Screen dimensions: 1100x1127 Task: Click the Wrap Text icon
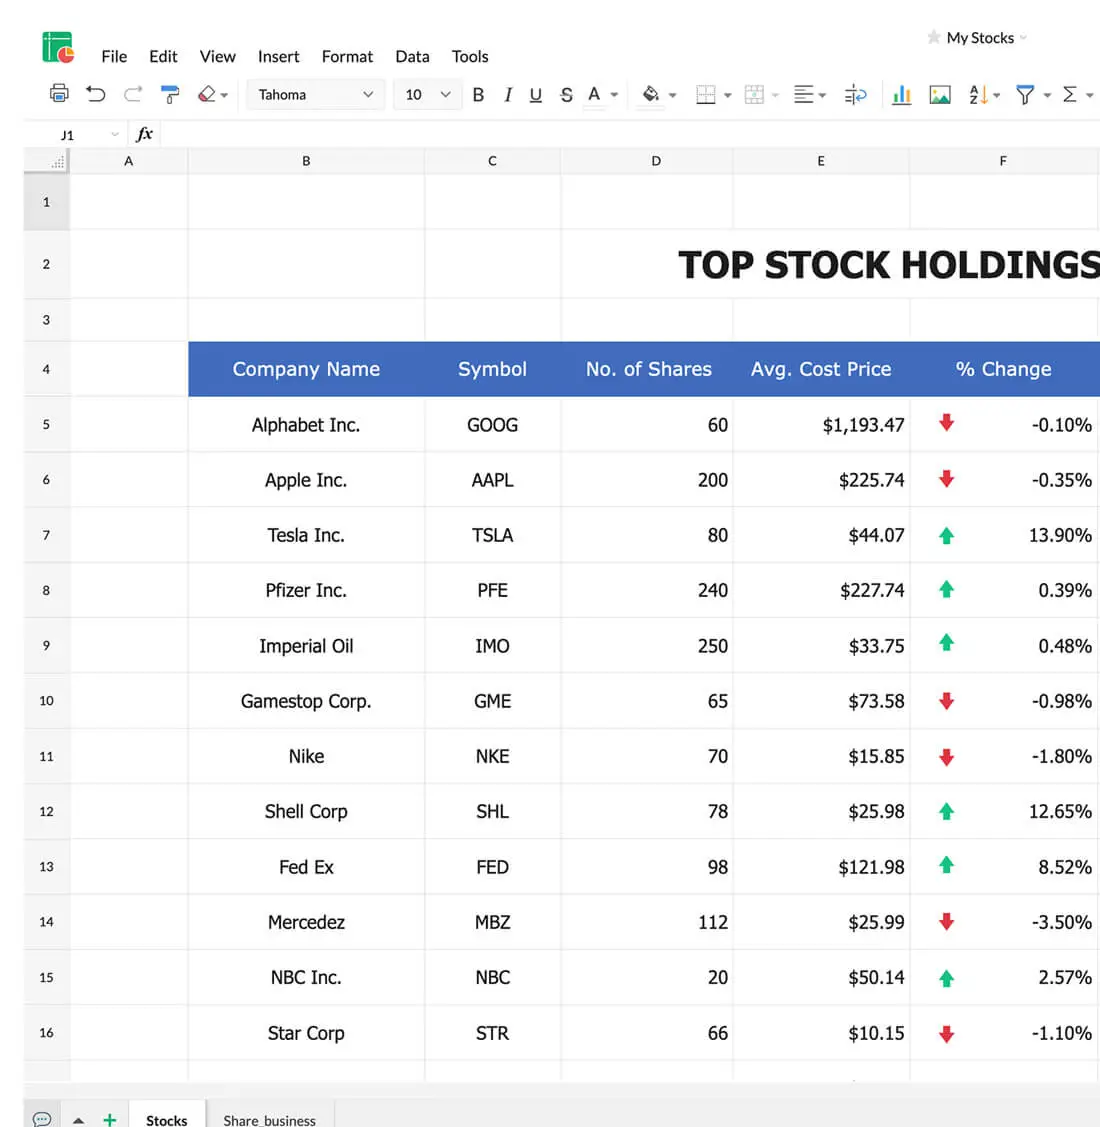(855, 94)
